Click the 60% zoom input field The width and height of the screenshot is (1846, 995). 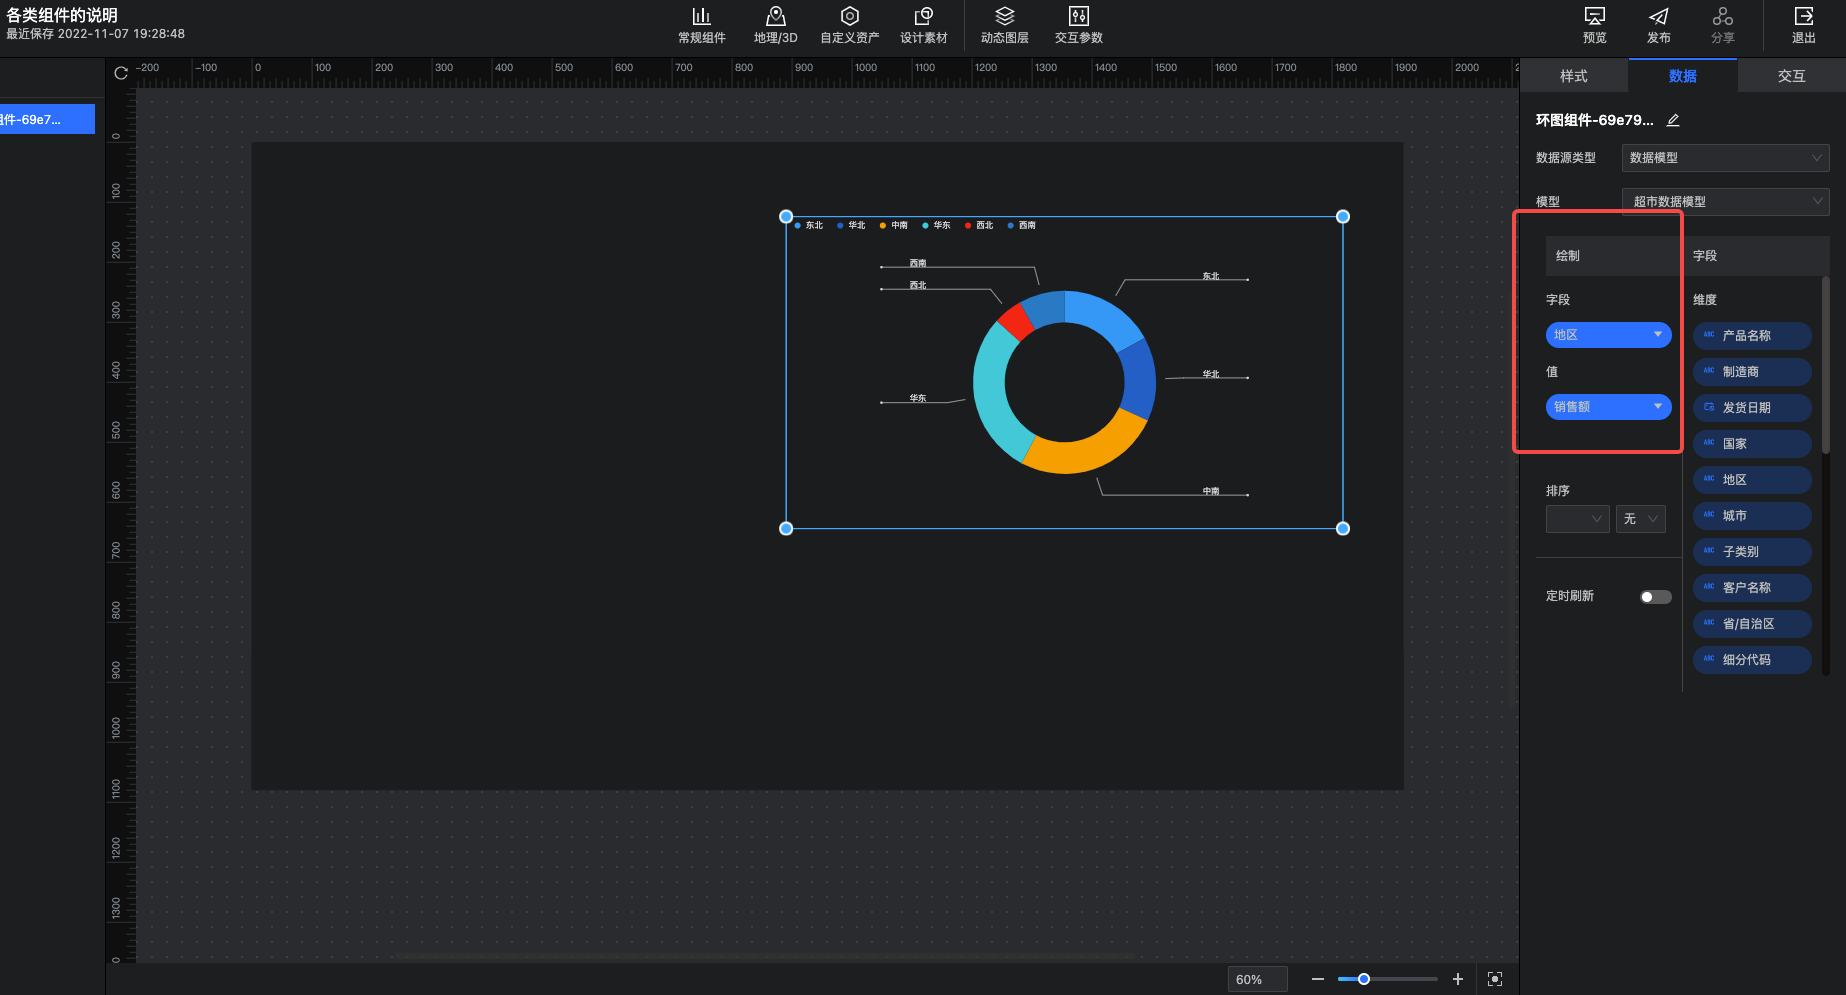coord(1257,980)
